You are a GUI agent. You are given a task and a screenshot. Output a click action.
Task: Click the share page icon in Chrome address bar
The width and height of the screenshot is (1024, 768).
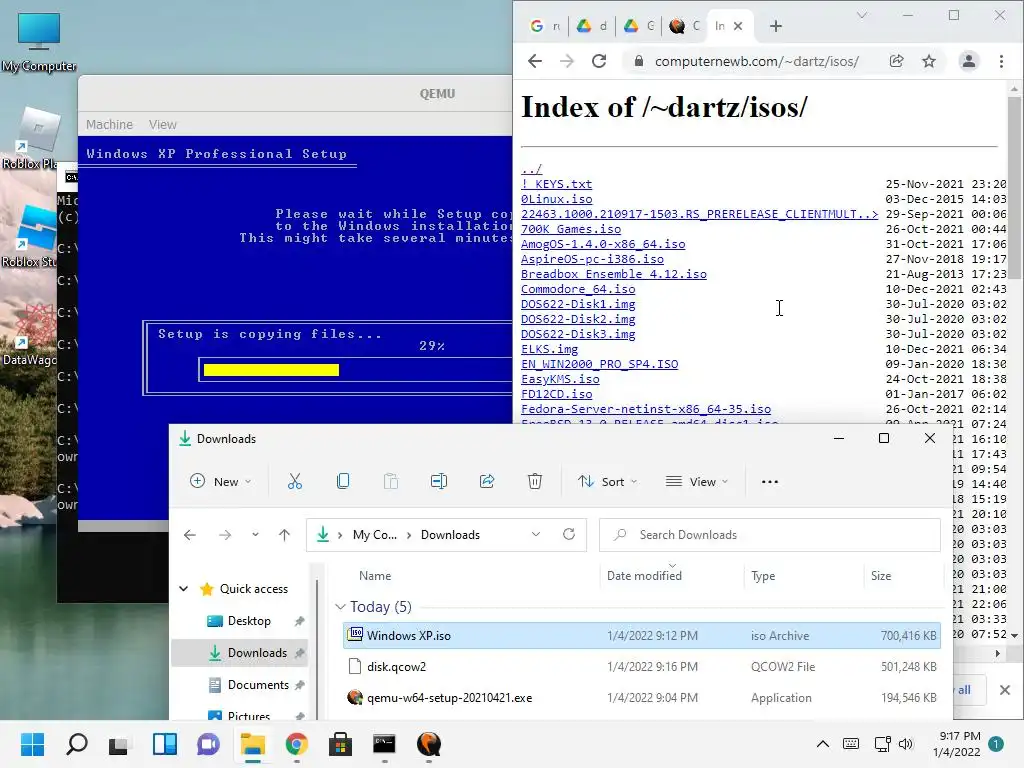tap(897, 61)
